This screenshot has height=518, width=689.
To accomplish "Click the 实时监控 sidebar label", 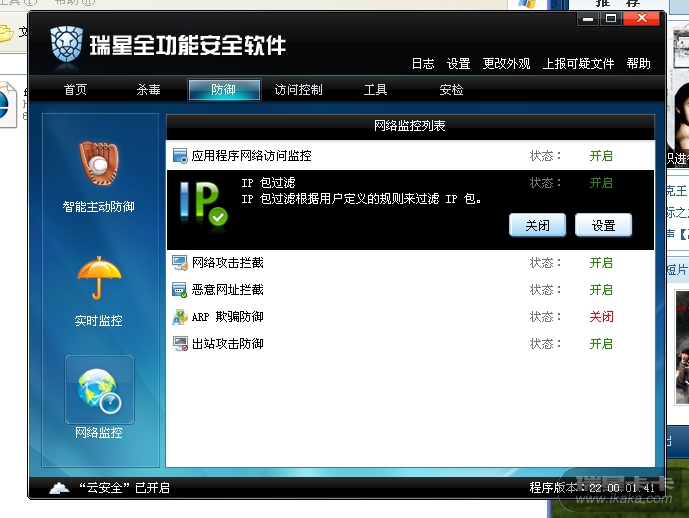I will coord(98,321).
